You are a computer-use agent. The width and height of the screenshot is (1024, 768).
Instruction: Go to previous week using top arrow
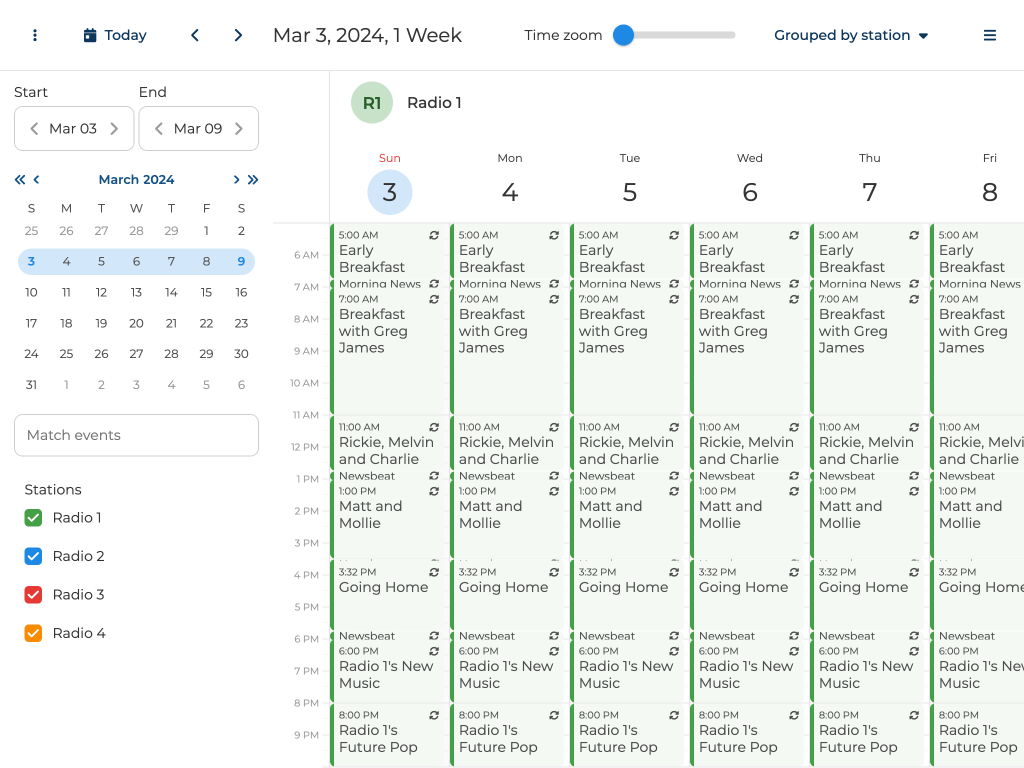195,35
